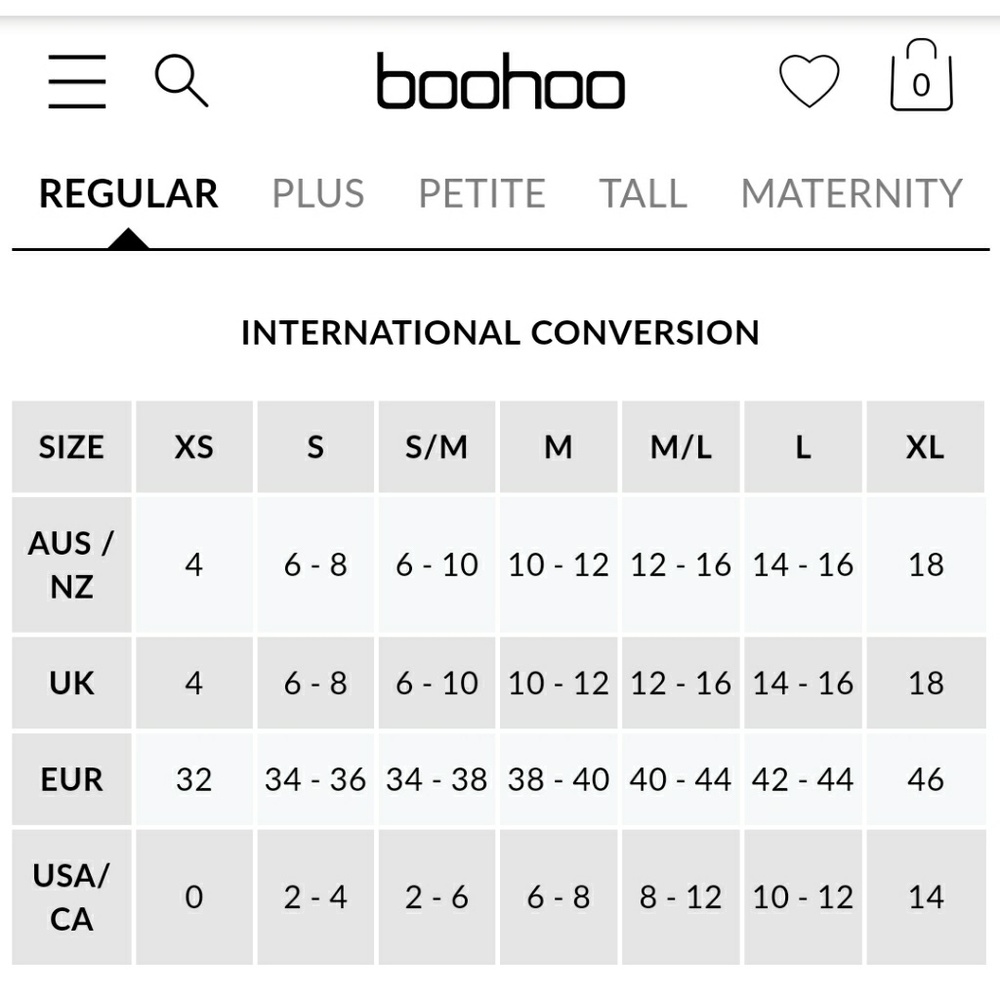
Task: Switch to the MATERNITY tab
Action: tap(851, 193)
